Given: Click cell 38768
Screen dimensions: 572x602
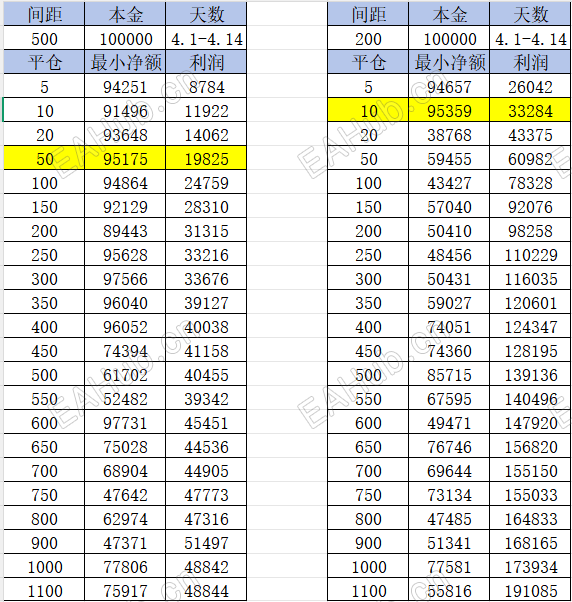Looking at the screenshot, I should point(449,134).
